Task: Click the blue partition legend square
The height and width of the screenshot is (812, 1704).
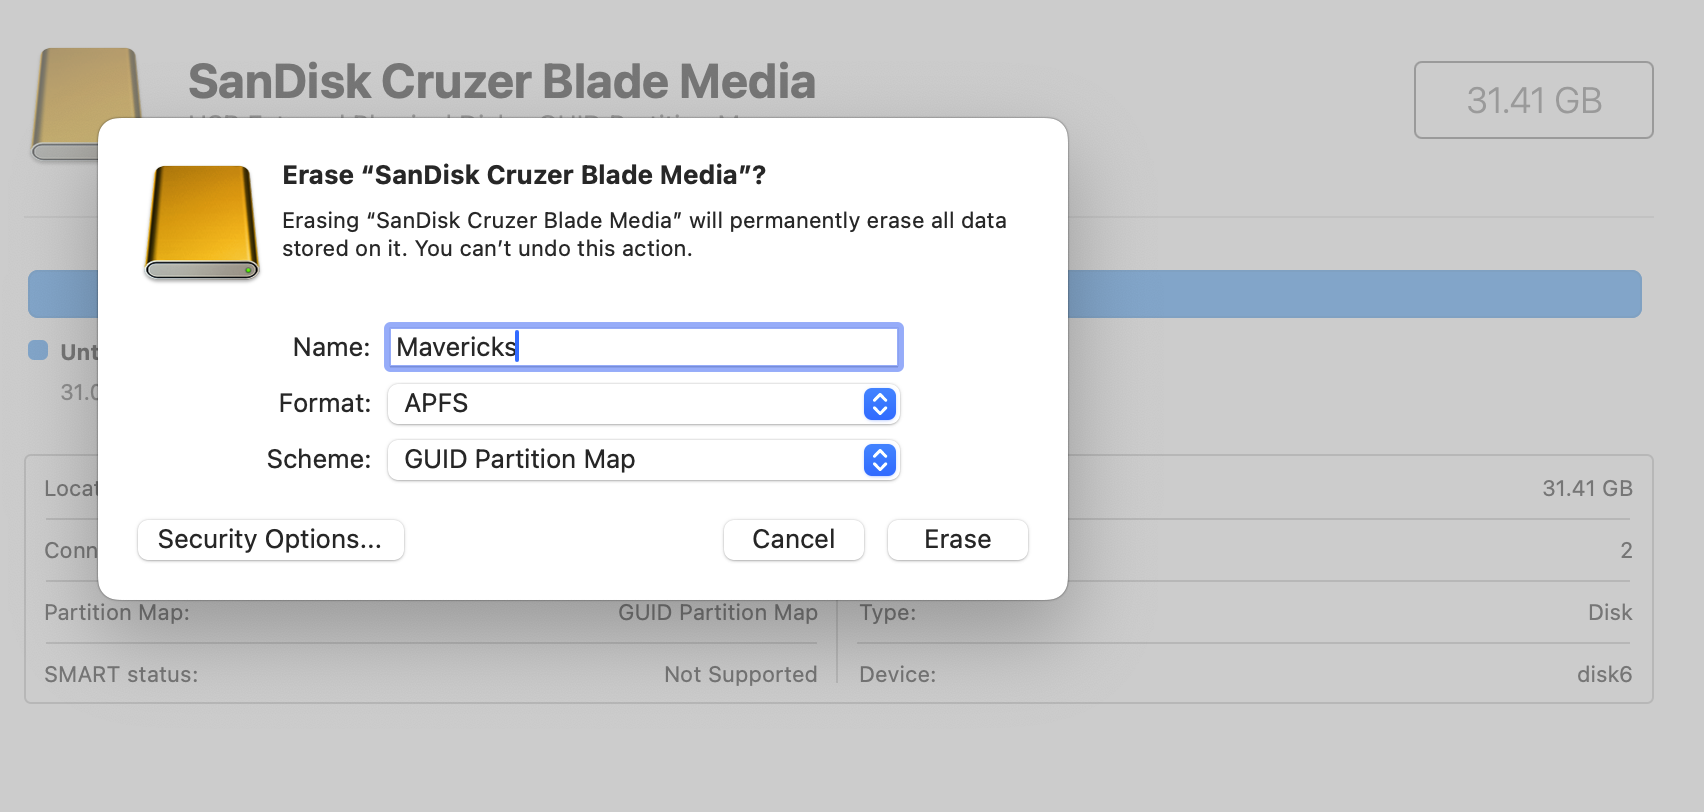Action: click(x=38, y=350)
